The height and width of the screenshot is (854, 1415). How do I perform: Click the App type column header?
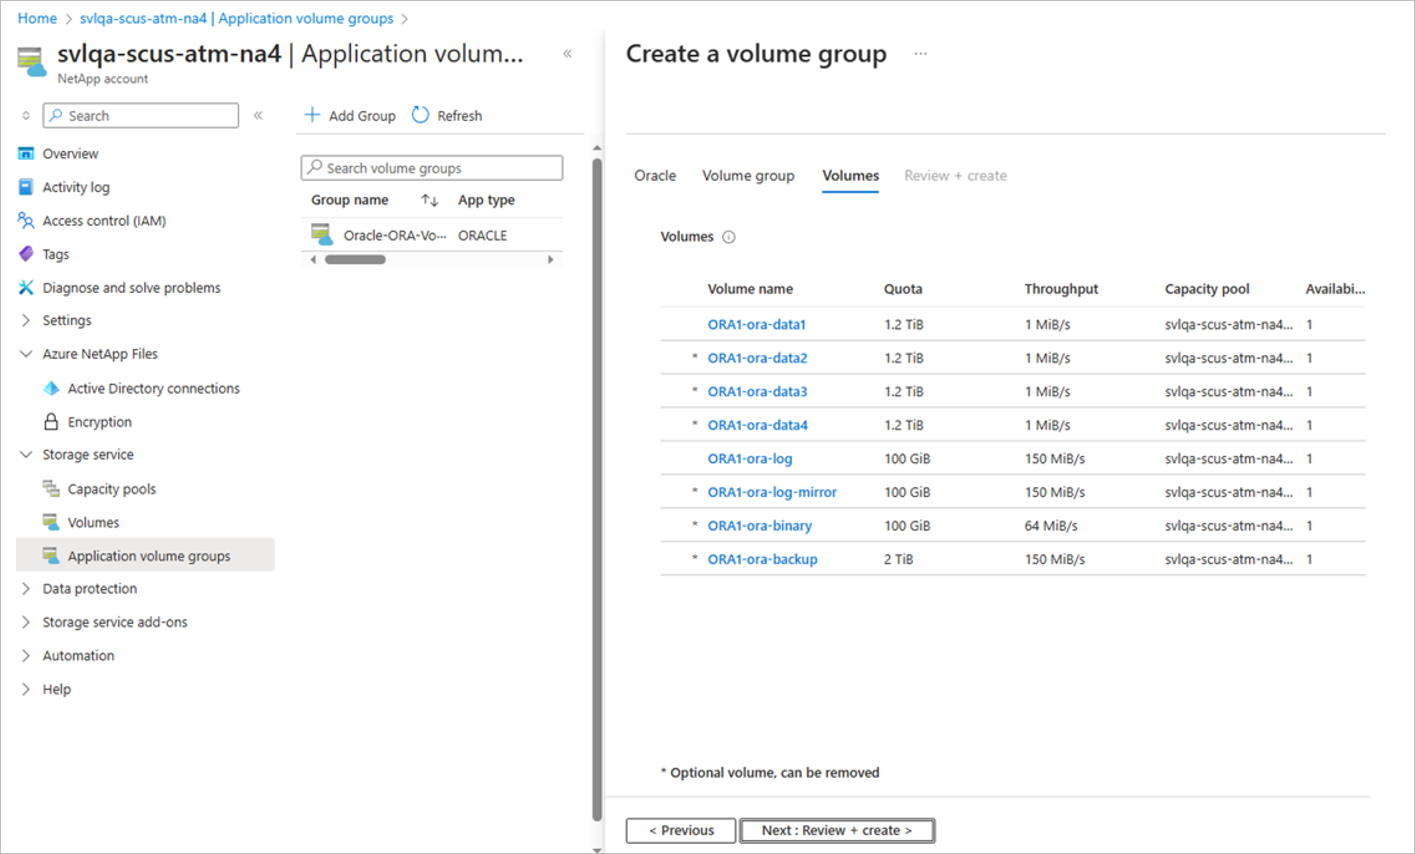click(x=486, y=200)
